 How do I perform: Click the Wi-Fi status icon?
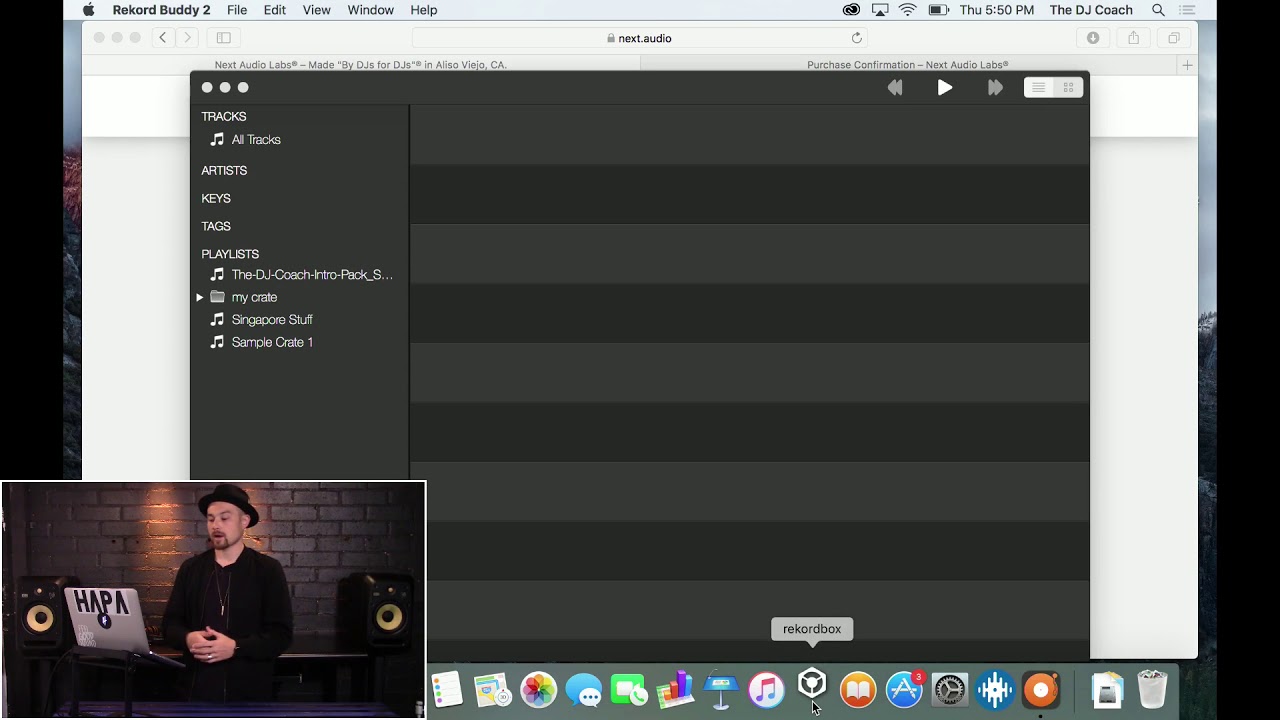[x=908, y=10]
